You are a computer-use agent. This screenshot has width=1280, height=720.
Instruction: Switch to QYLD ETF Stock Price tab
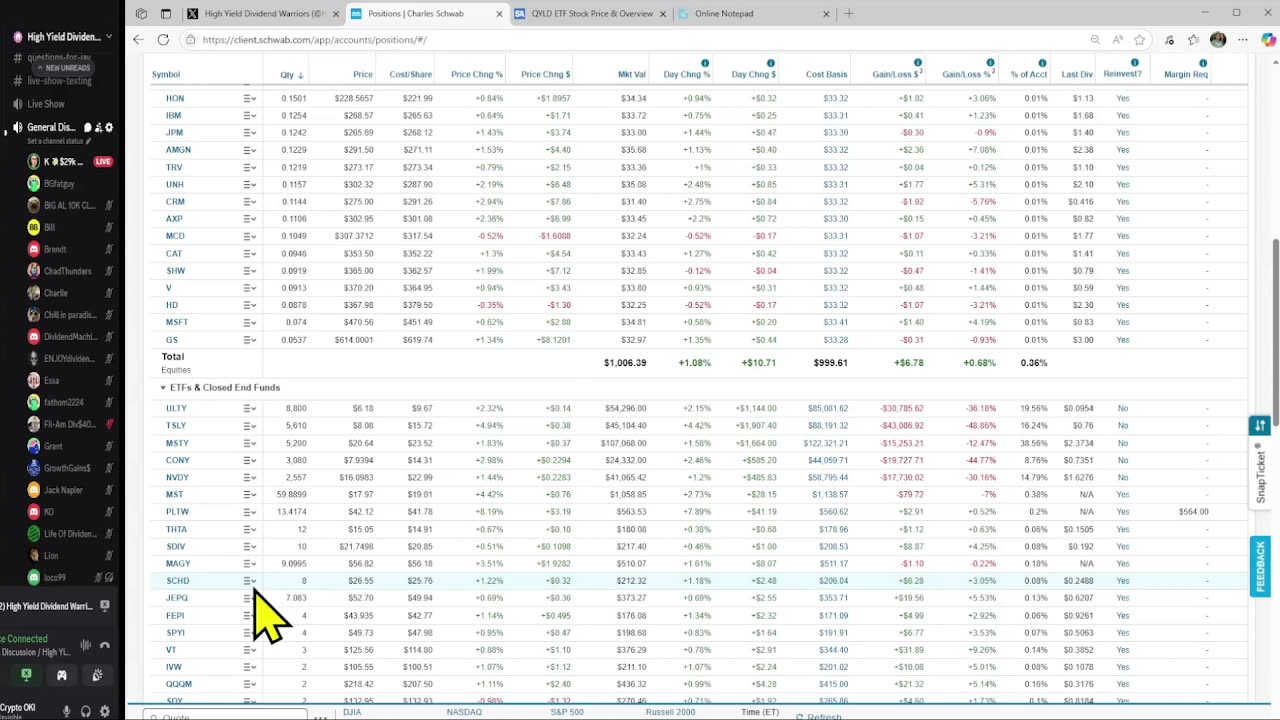point(589,14)
